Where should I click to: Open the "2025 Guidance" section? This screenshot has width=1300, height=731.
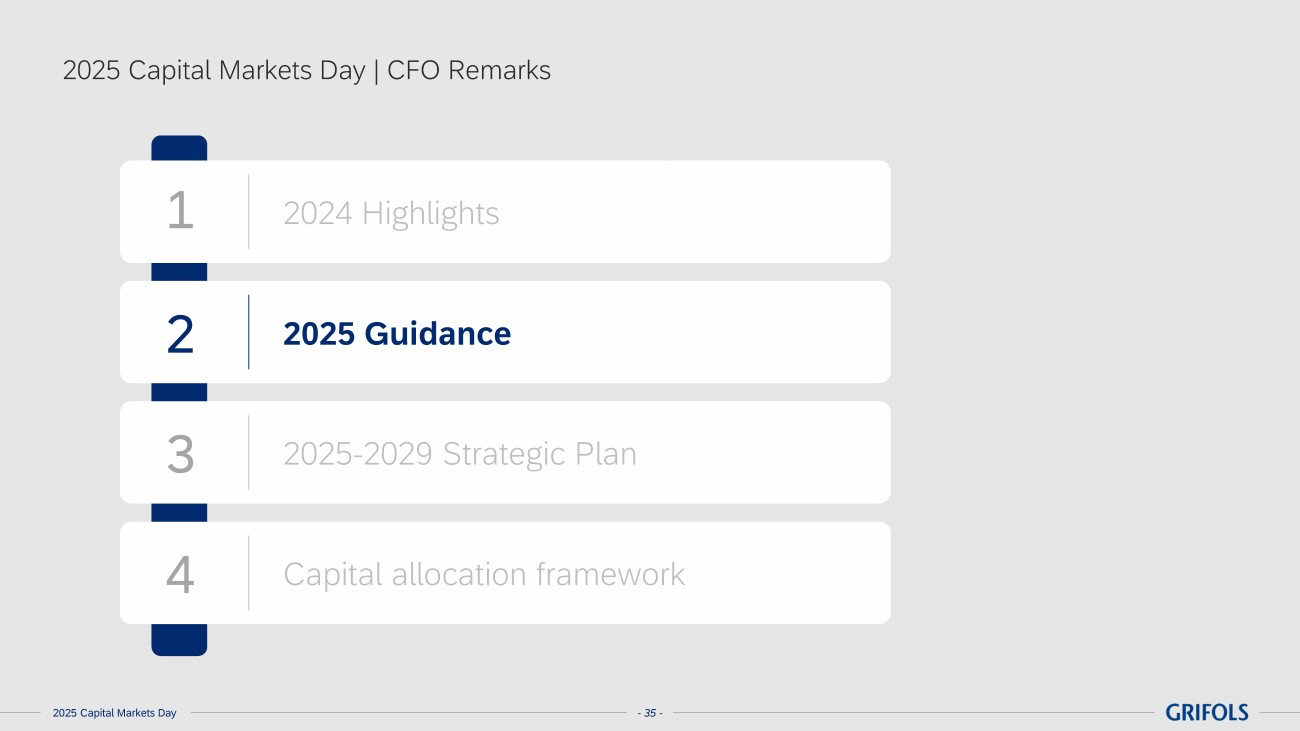pyautogui.click(x=397, y=333)
